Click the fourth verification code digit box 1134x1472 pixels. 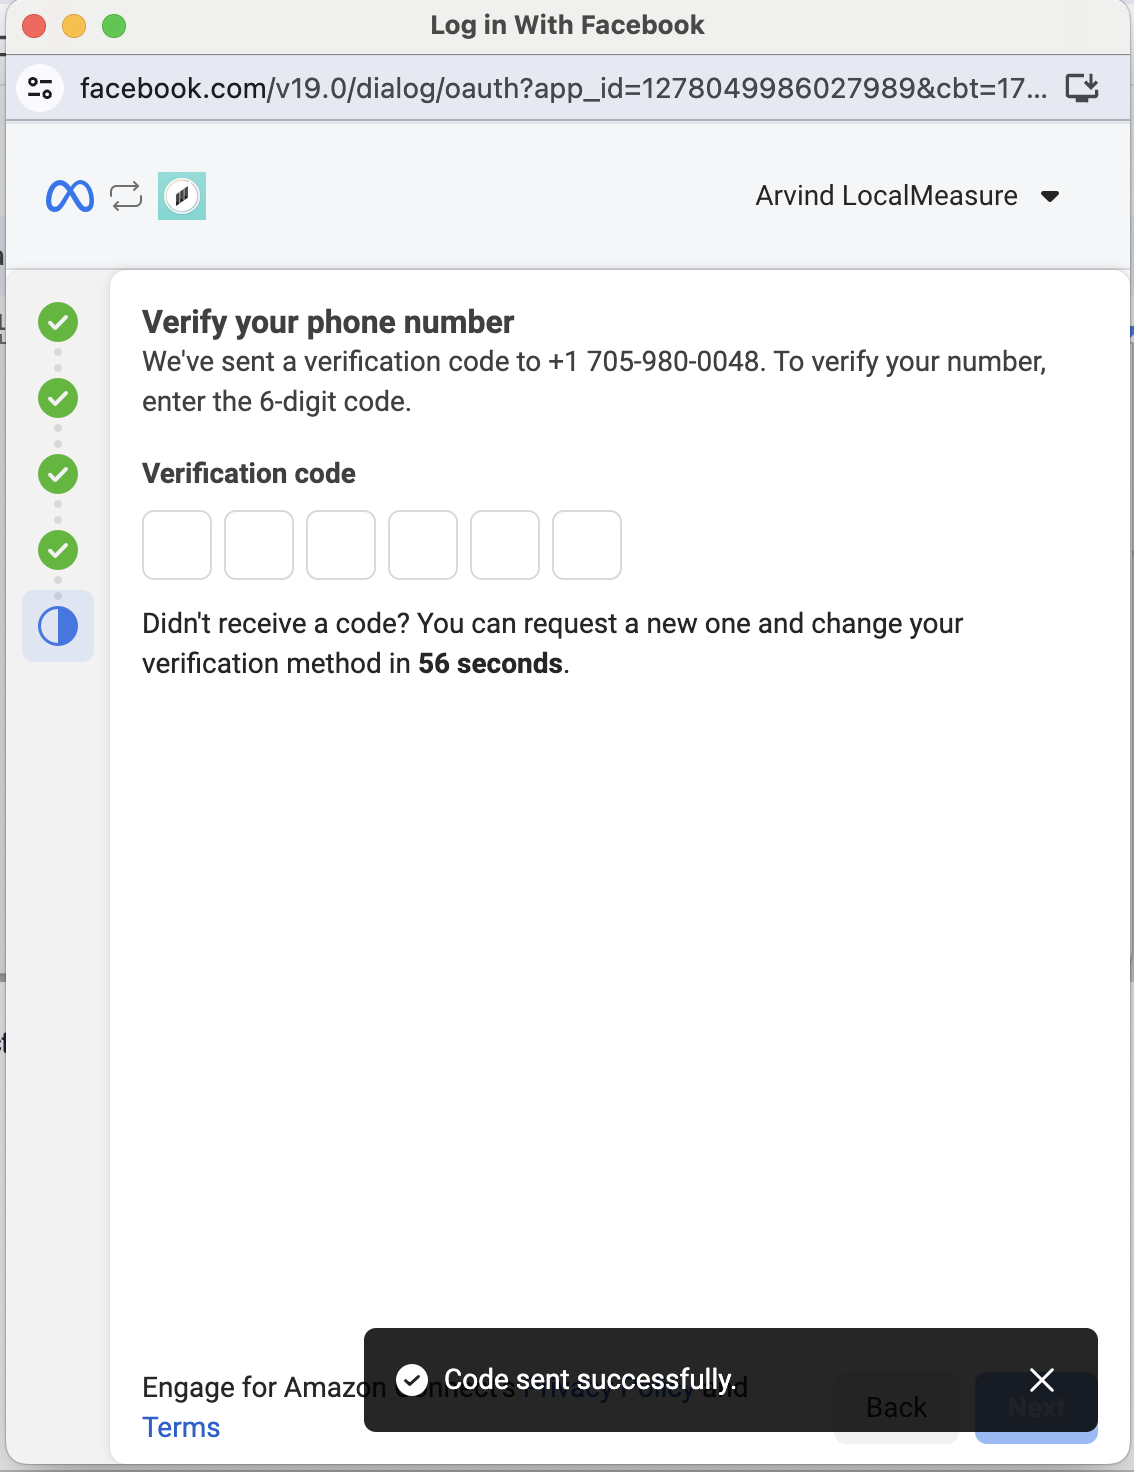pyautogui.click(x=423, y=545)
